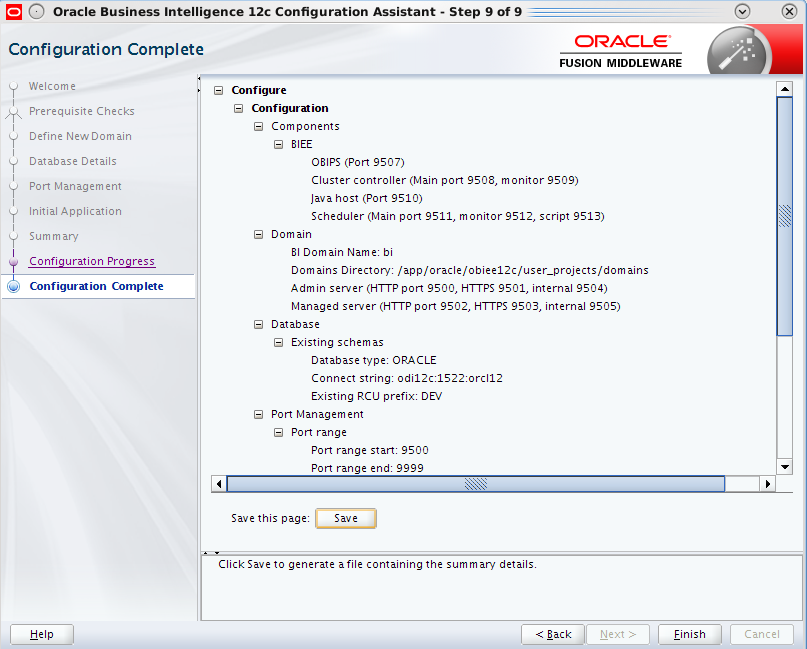This screenshot has height=649, width=807.
Task: Select the Define New Domain step
Action: pos(80,136)
